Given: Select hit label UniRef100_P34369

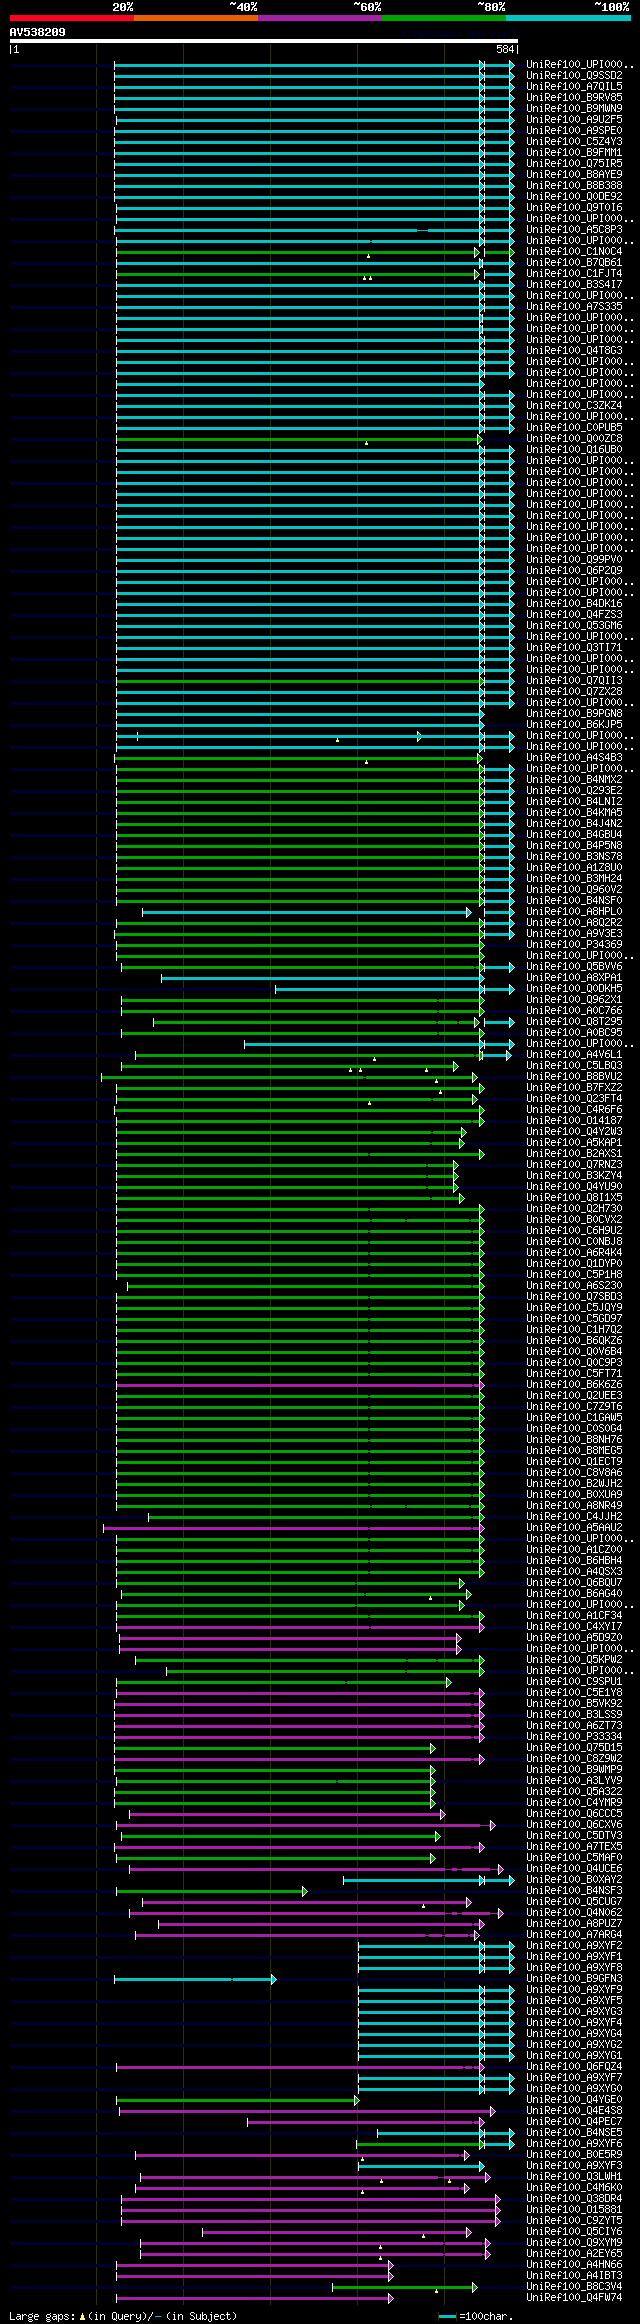Looking at the screenshot, I should pyautogui.click(x=574, y=944).
